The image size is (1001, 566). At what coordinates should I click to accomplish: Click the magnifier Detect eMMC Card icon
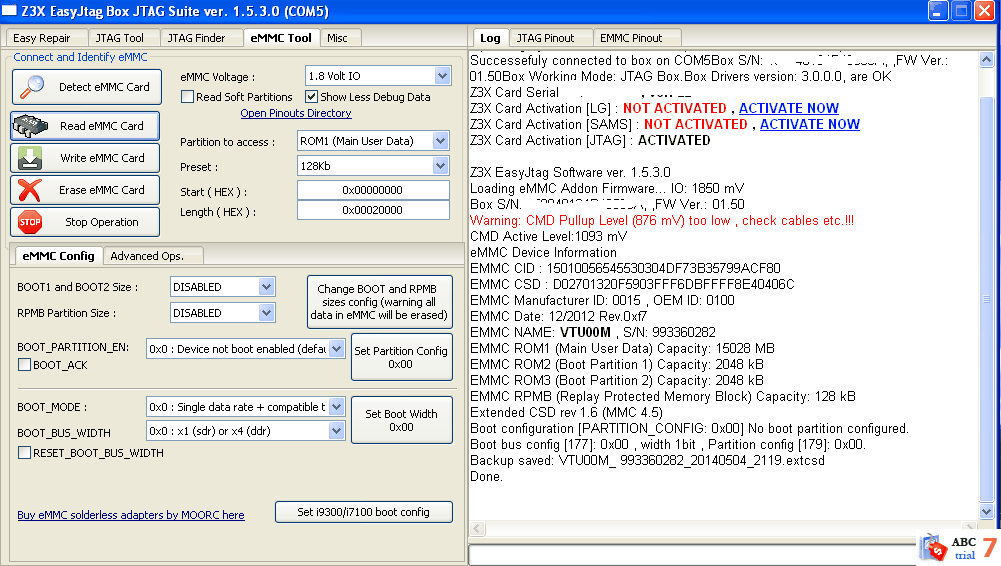pos(31,87)
